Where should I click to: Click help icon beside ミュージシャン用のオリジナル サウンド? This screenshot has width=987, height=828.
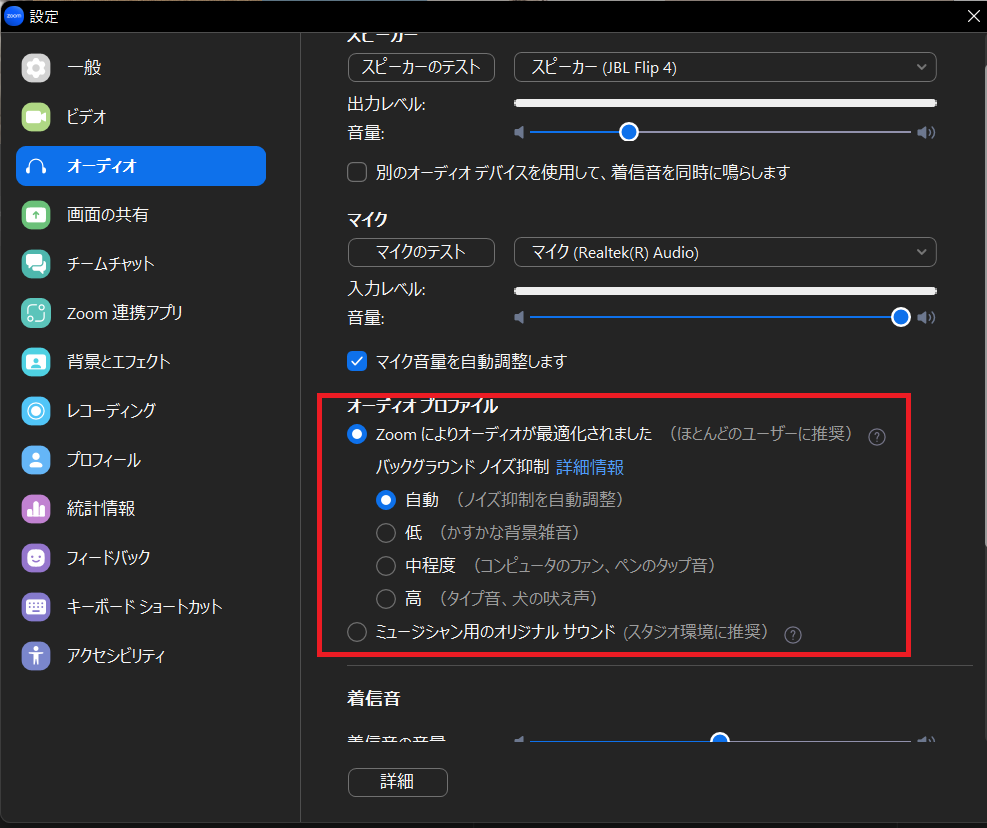coord(793,635)
